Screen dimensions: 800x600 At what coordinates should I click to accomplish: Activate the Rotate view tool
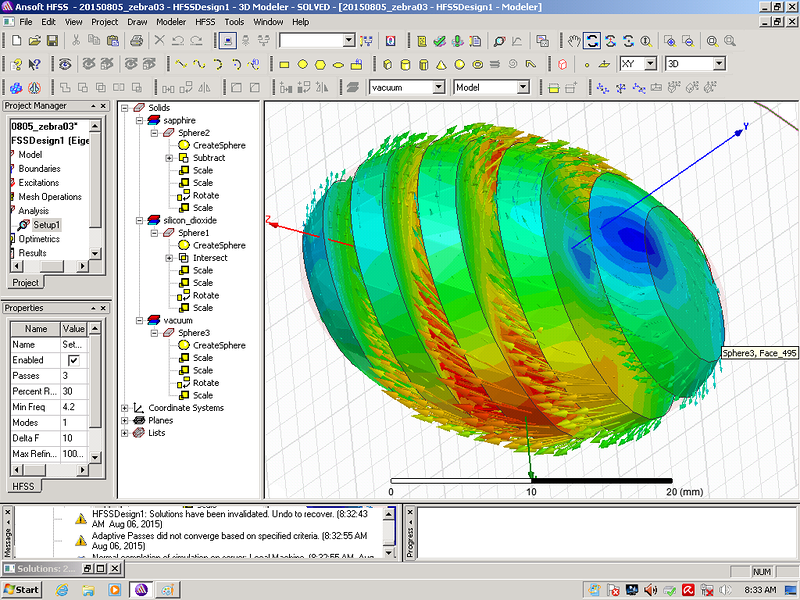click(592, 41)
